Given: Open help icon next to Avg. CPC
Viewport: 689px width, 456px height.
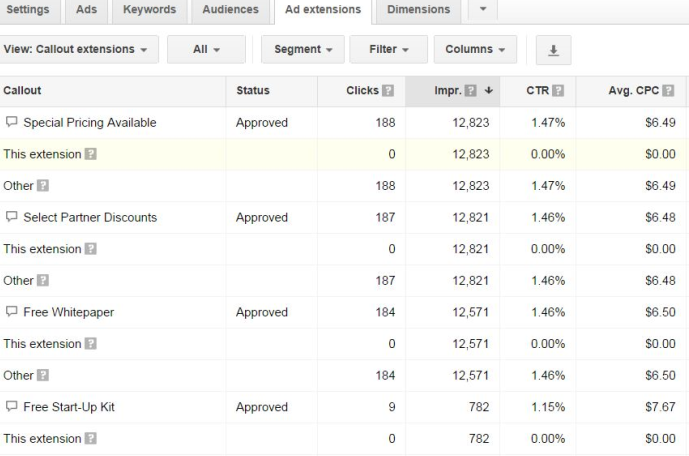Looking at the screenshot, I should pos(668,90).
